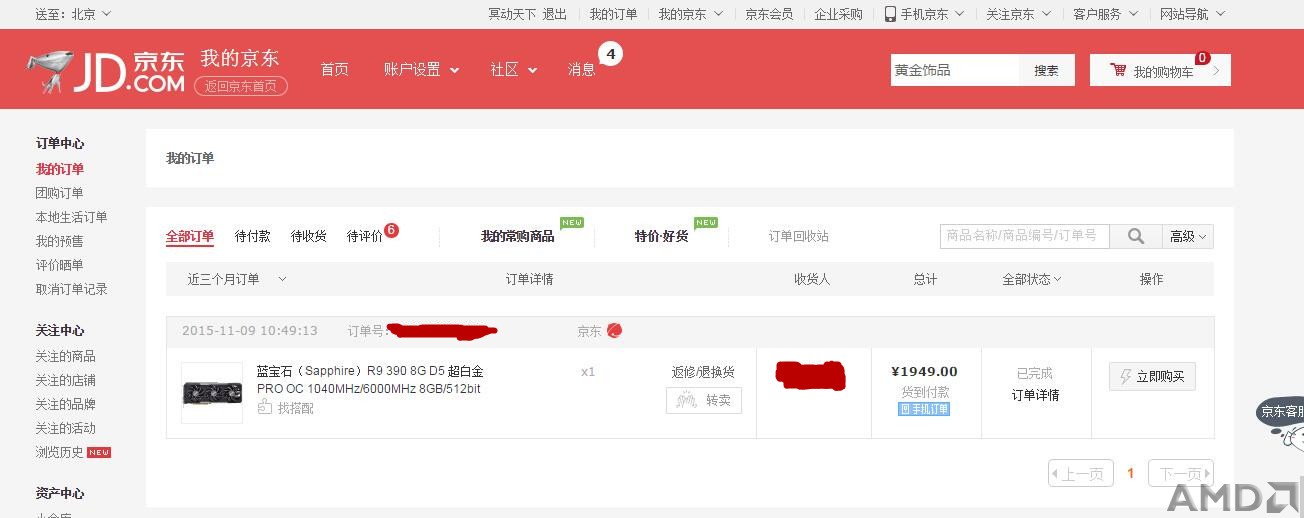Screen dimensions: 1304x518
Task: Click page number 1
Action: point(1131,473)
